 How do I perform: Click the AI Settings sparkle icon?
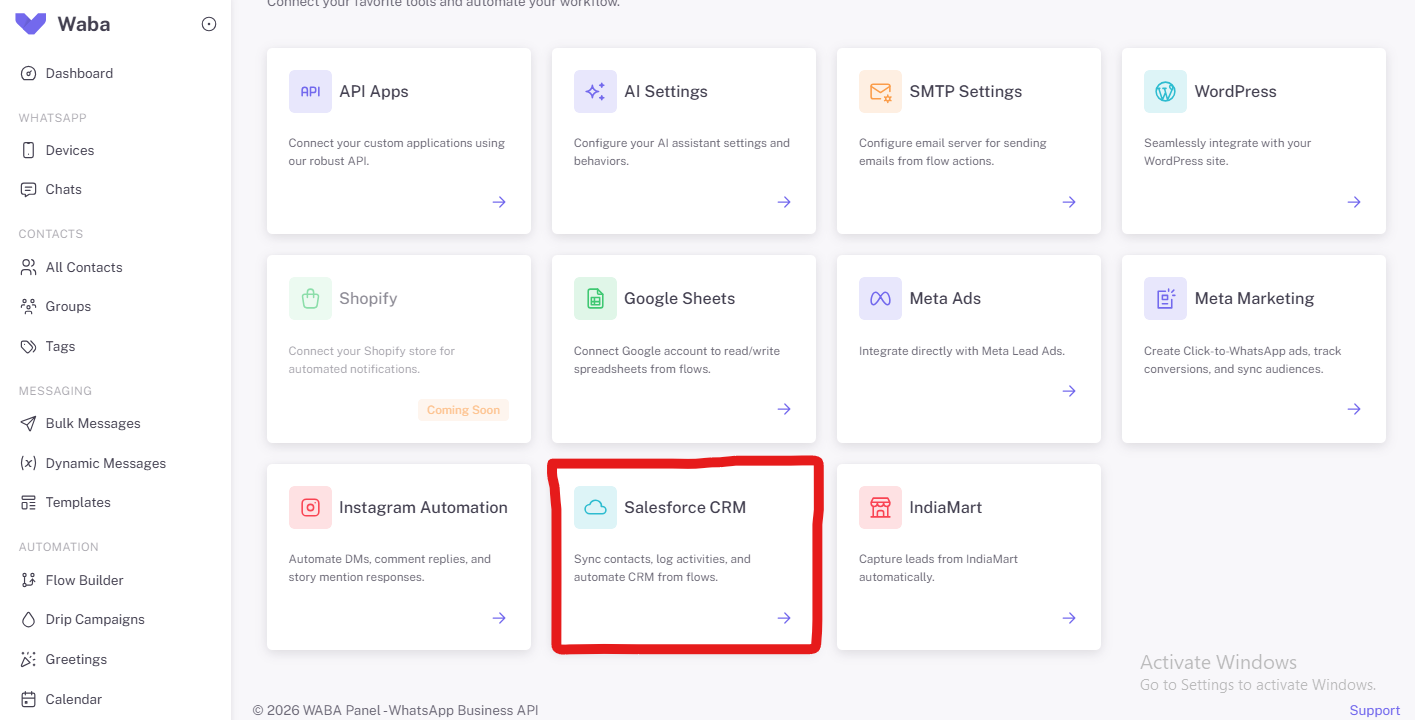(x=595, y=91)
